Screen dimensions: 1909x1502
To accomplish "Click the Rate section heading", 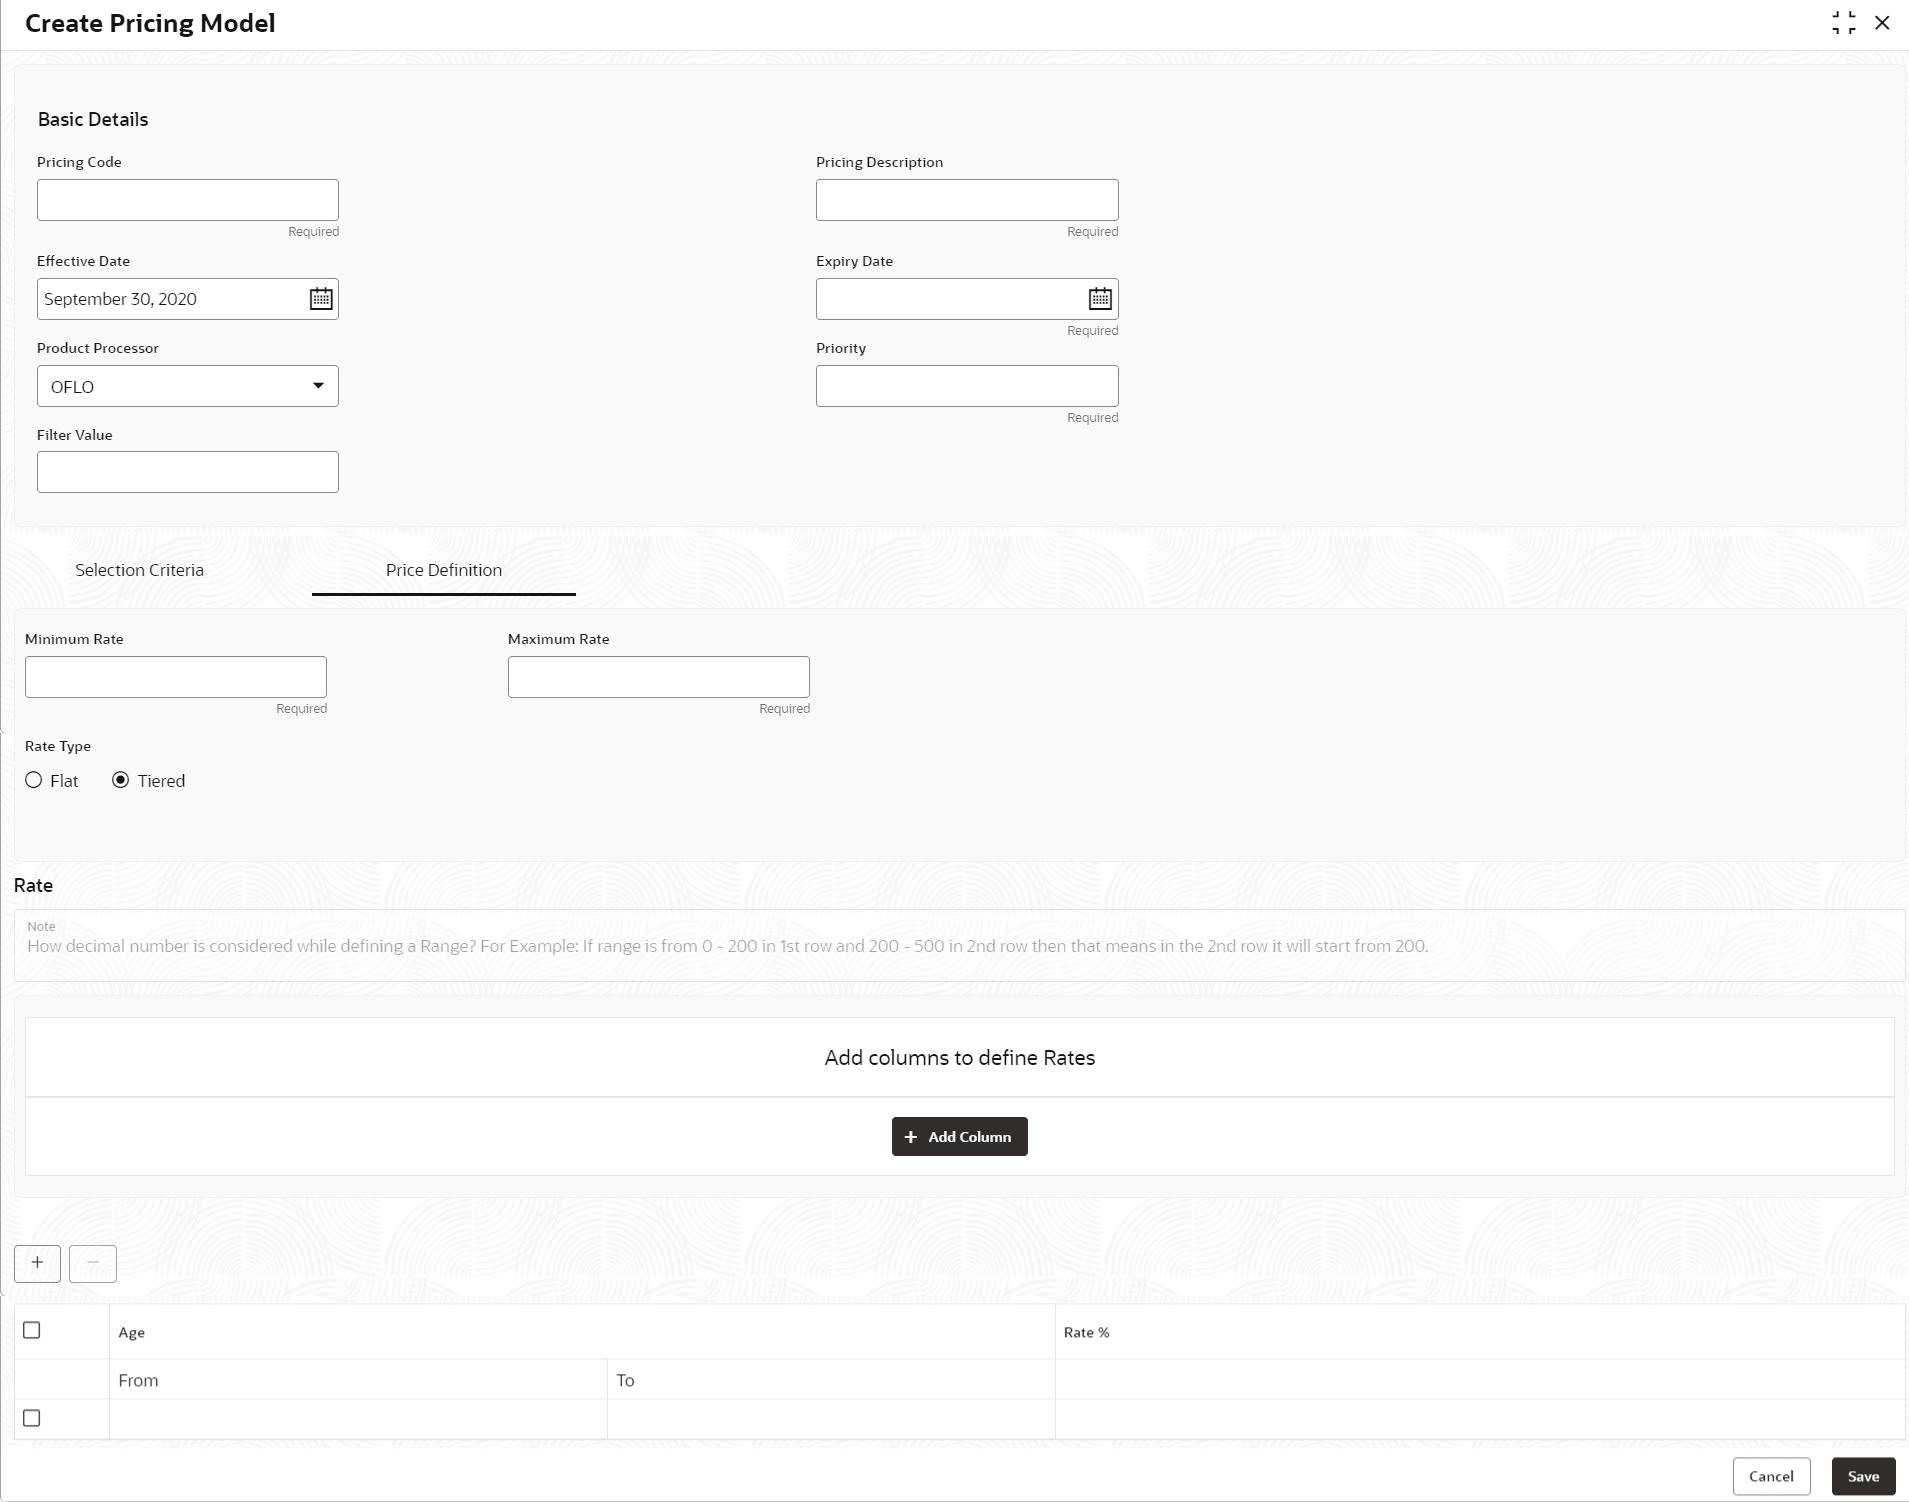I will [33, 885].
